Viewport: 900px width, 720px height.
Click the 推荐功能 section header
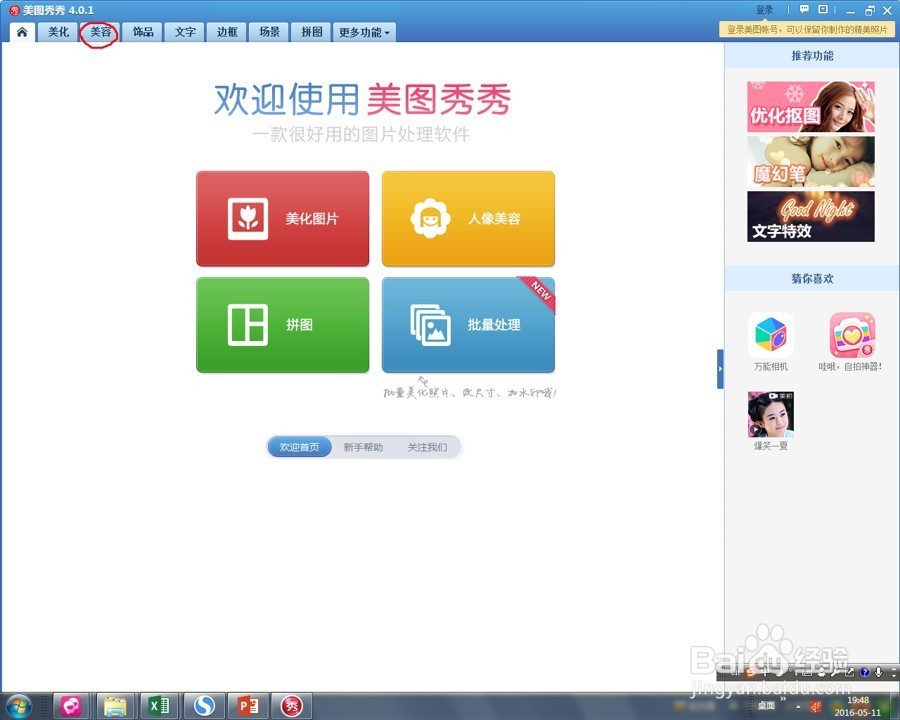(x=812, y=56)
